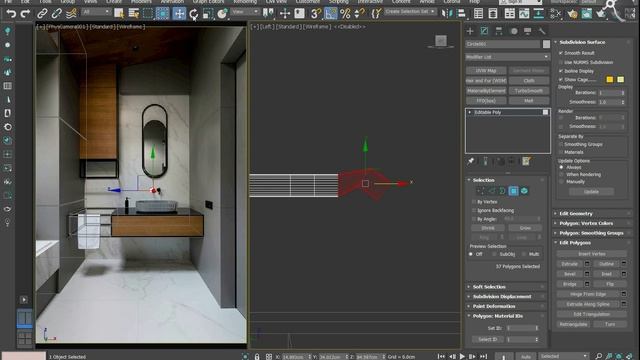This screenshot has width=640, height=360.
Task: Open the Utilities wrench tab
Action: coord(542,31)
